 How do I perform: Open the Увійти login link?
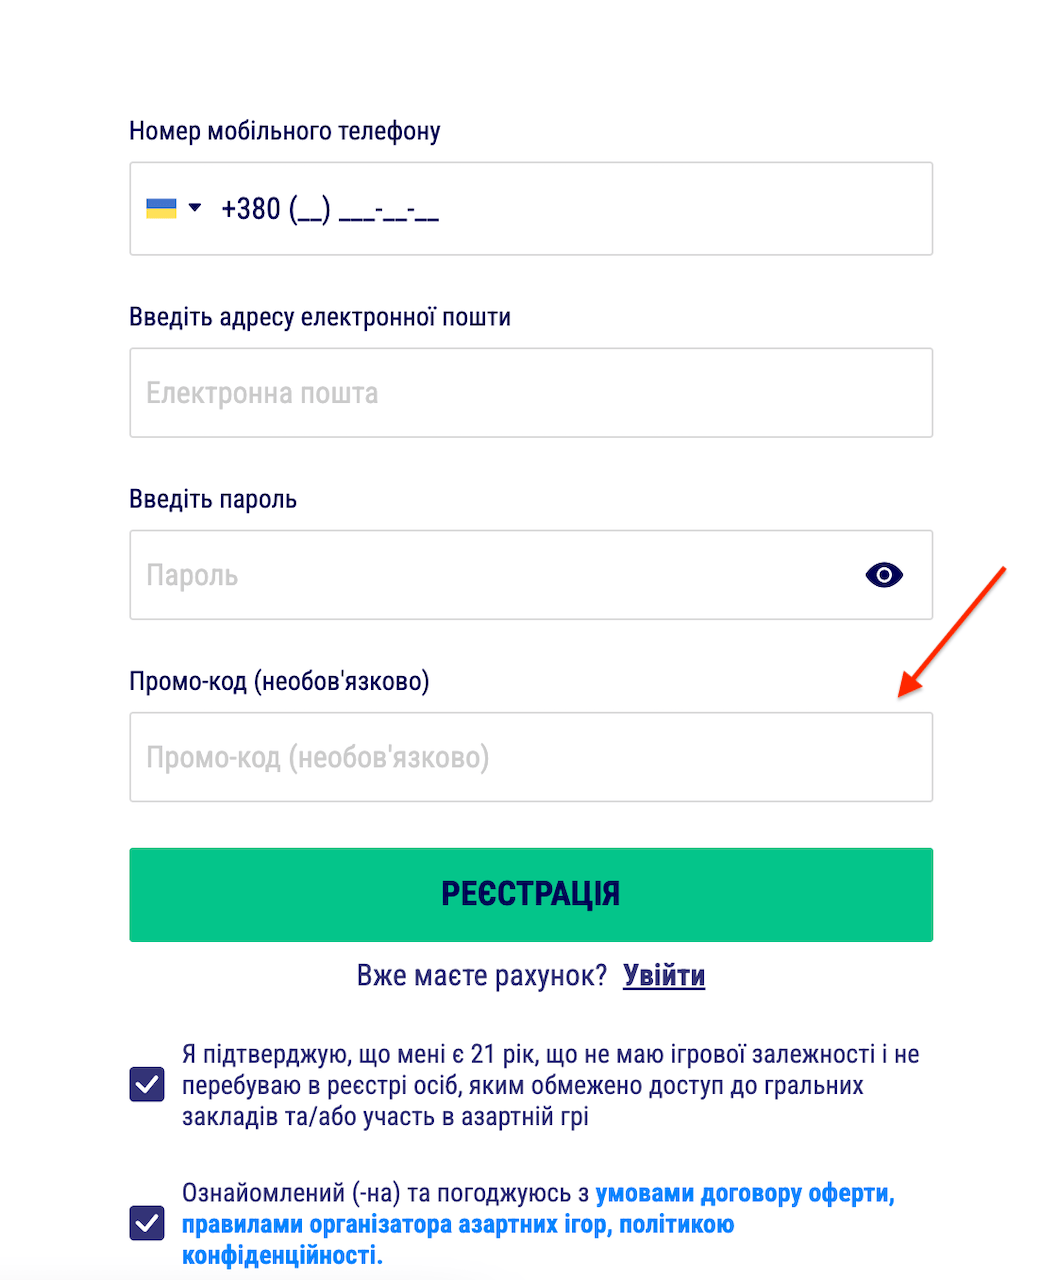pyautogui.click(x=664, y=975)
